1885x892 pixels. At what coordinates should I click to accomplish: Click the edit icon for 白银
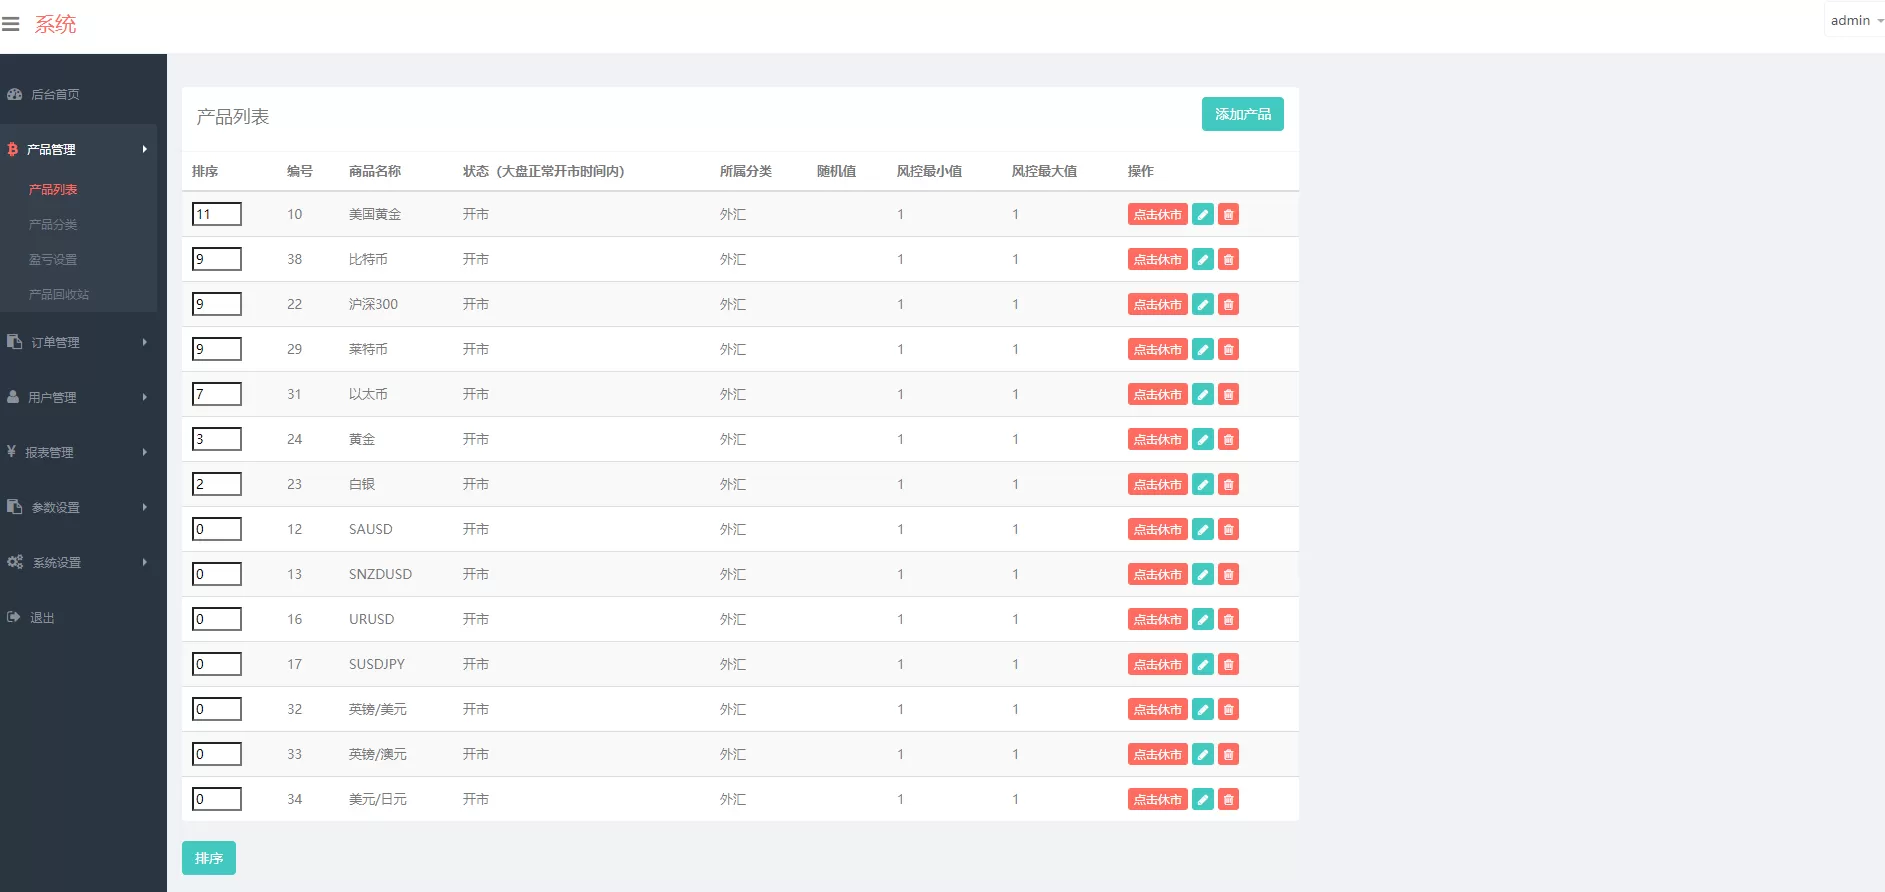[1203, 484]
